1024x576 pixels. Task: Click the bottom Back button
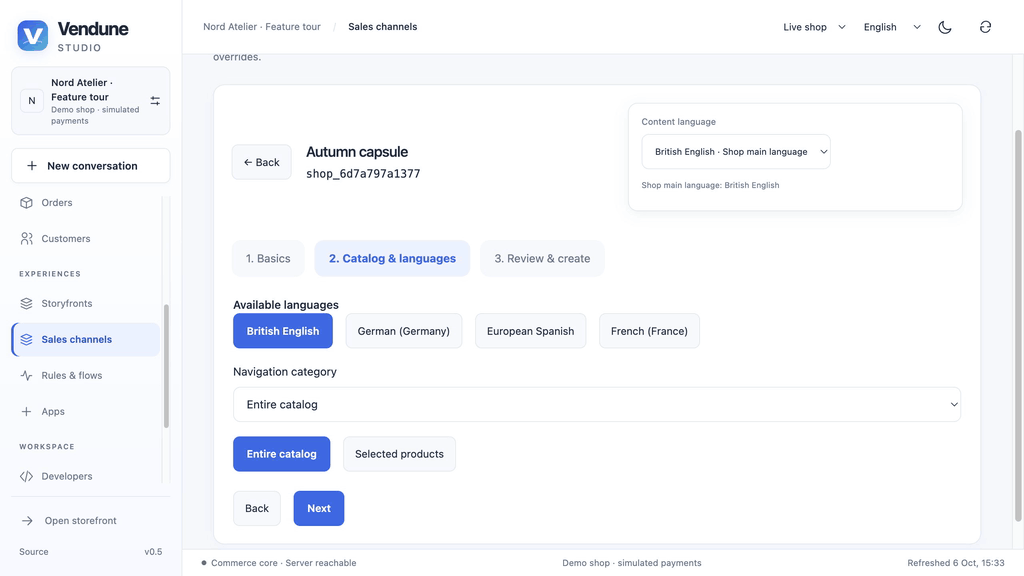coord(257,508)
